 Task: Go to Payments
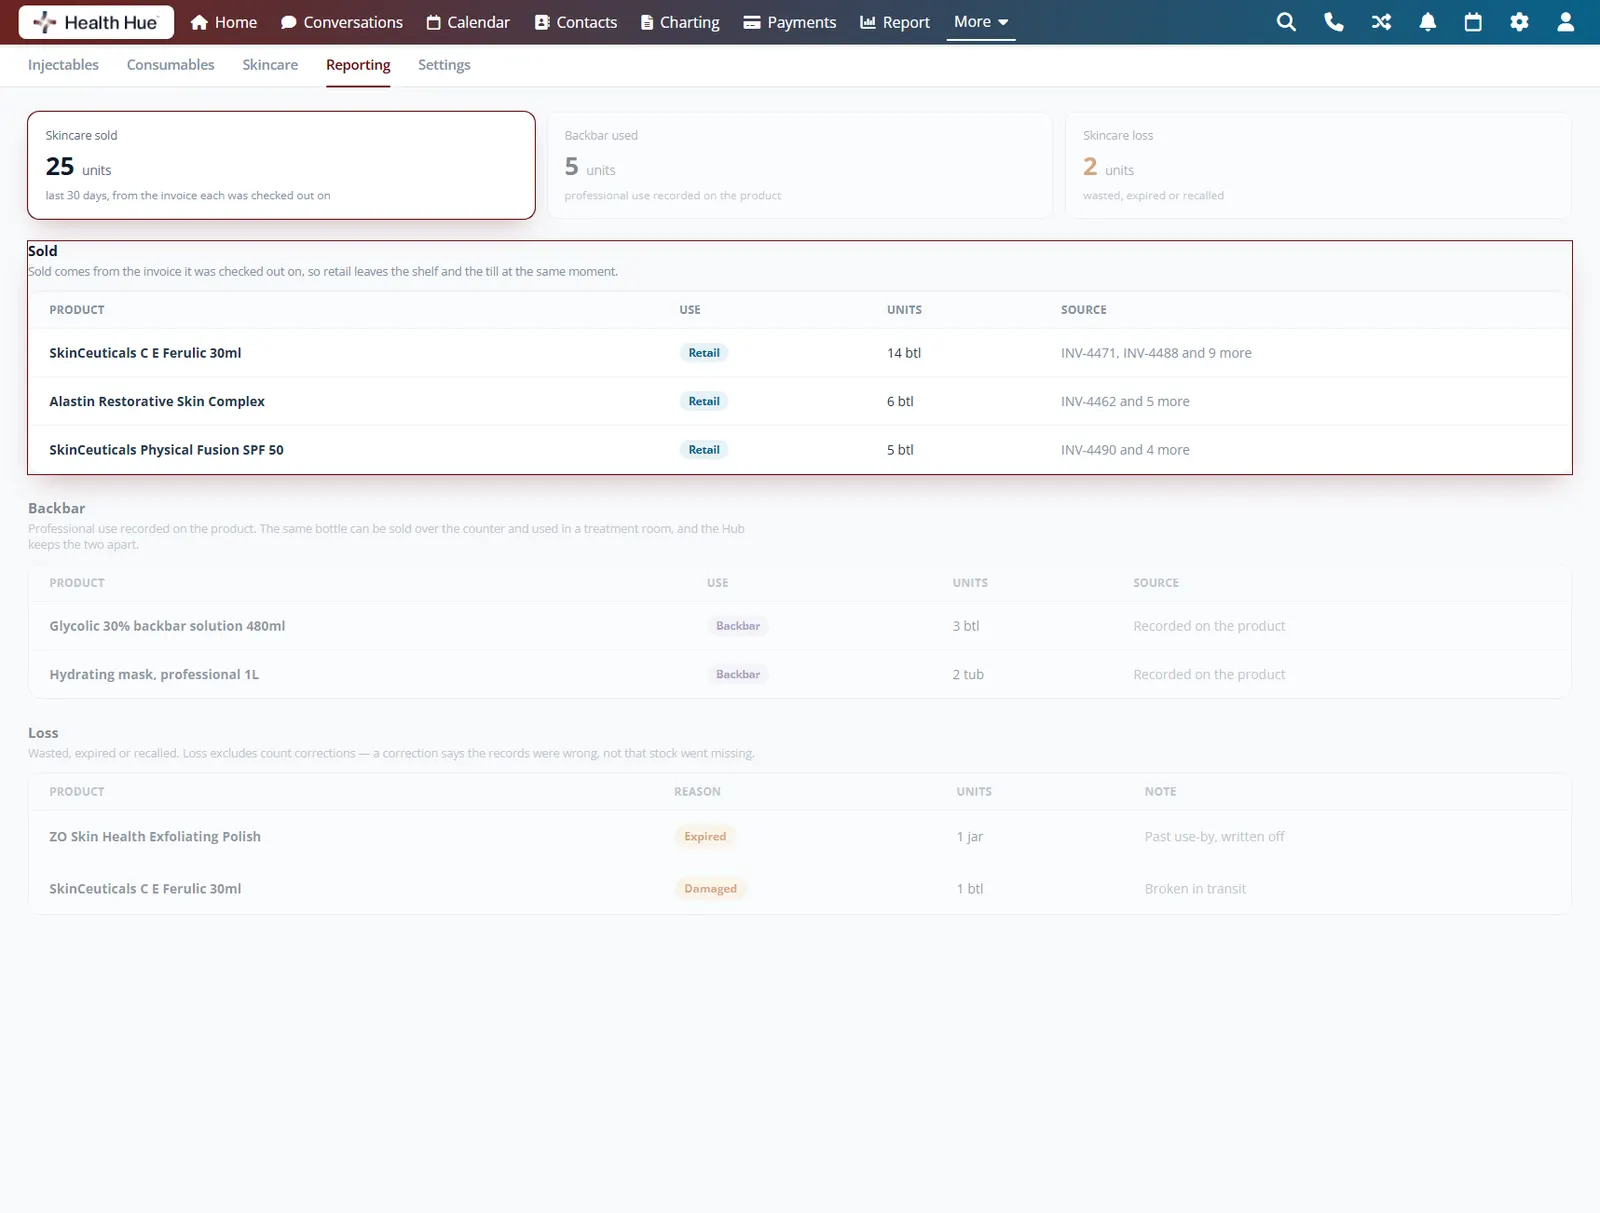pos(790,22)
